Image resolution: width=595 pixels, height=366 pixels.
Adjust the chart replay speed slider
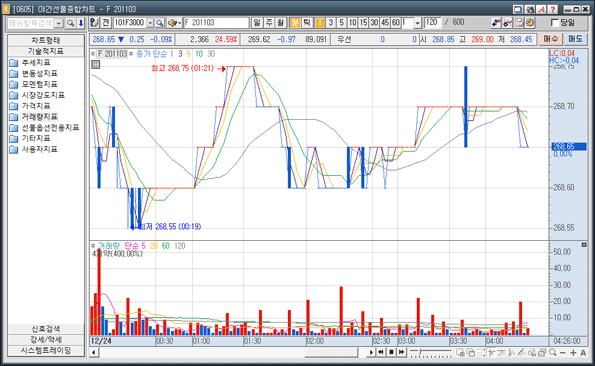point(431,353)
